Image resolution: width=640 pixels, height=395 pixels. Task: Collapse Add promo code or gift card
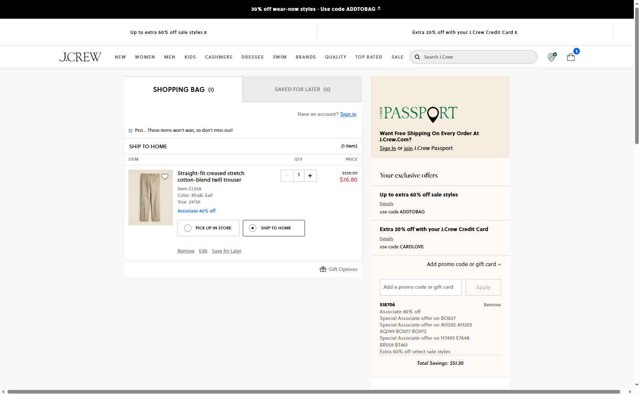464,264
